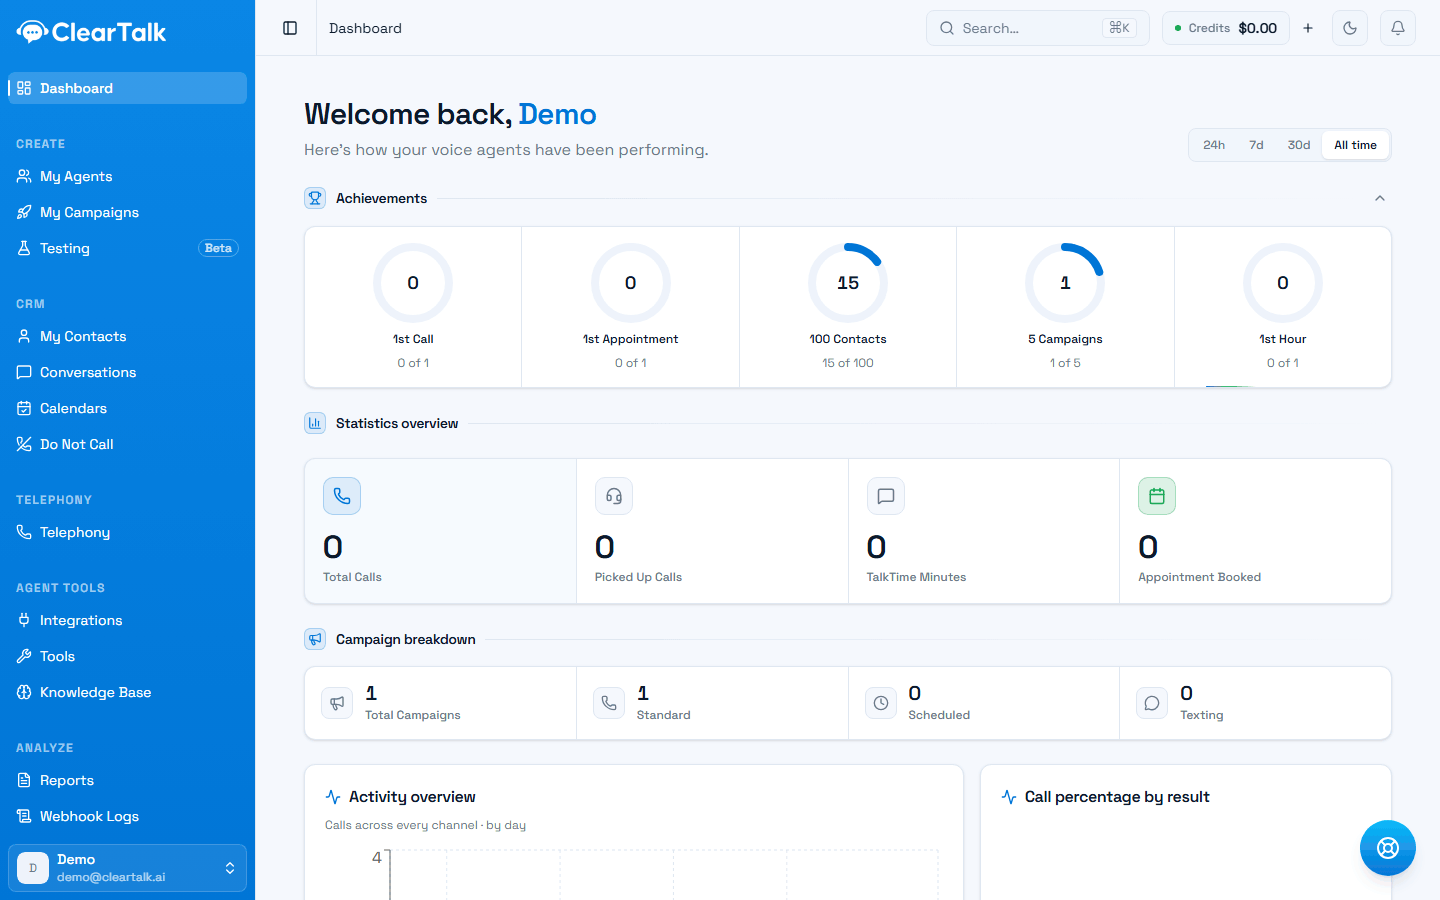This screenshot has width=1440, height=900.
Task: Click the Appointment Booked calendar icon
Action: point(1157,496)
